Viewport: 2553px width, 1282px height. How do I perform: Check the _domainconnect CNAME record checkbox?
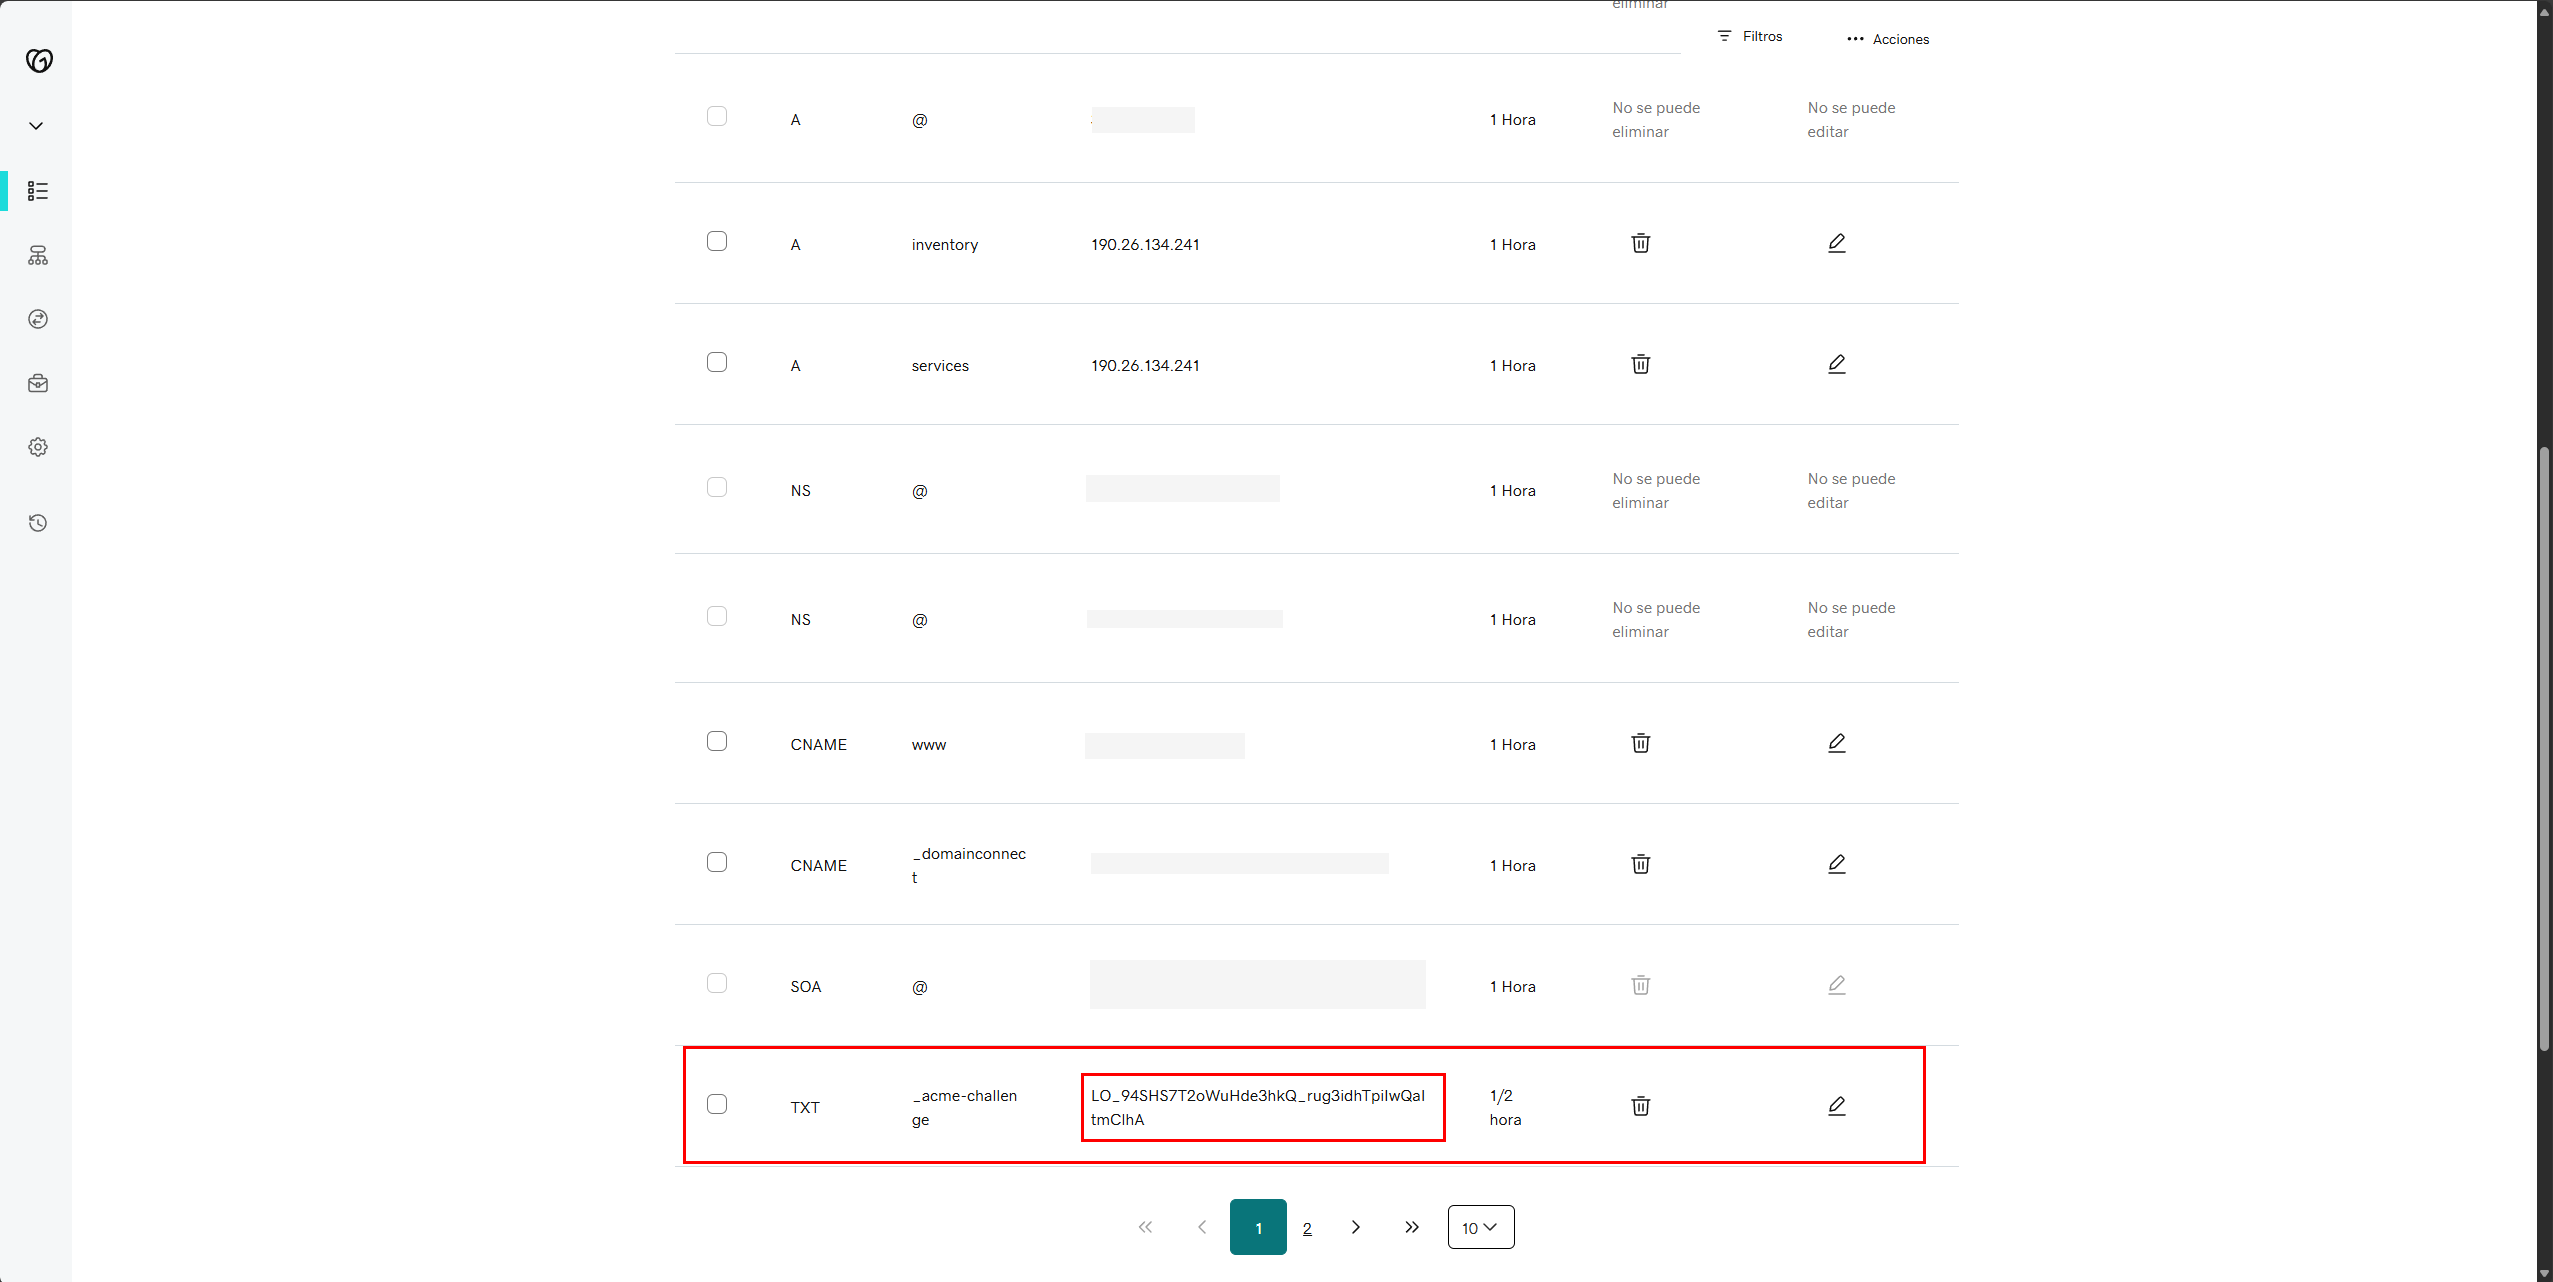point(717,862)
